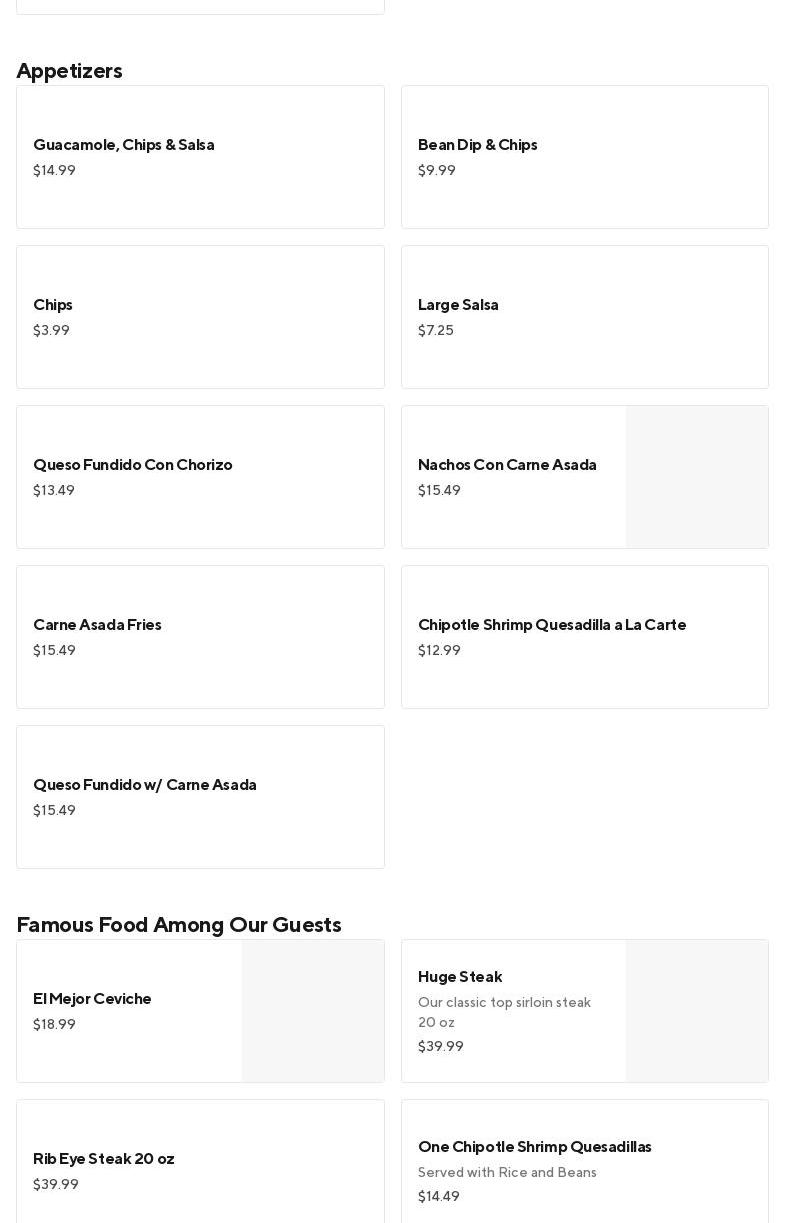Click Famous Food Among Our Guests heading
The width and height of the screenshot is (785, 1223).
179,925
